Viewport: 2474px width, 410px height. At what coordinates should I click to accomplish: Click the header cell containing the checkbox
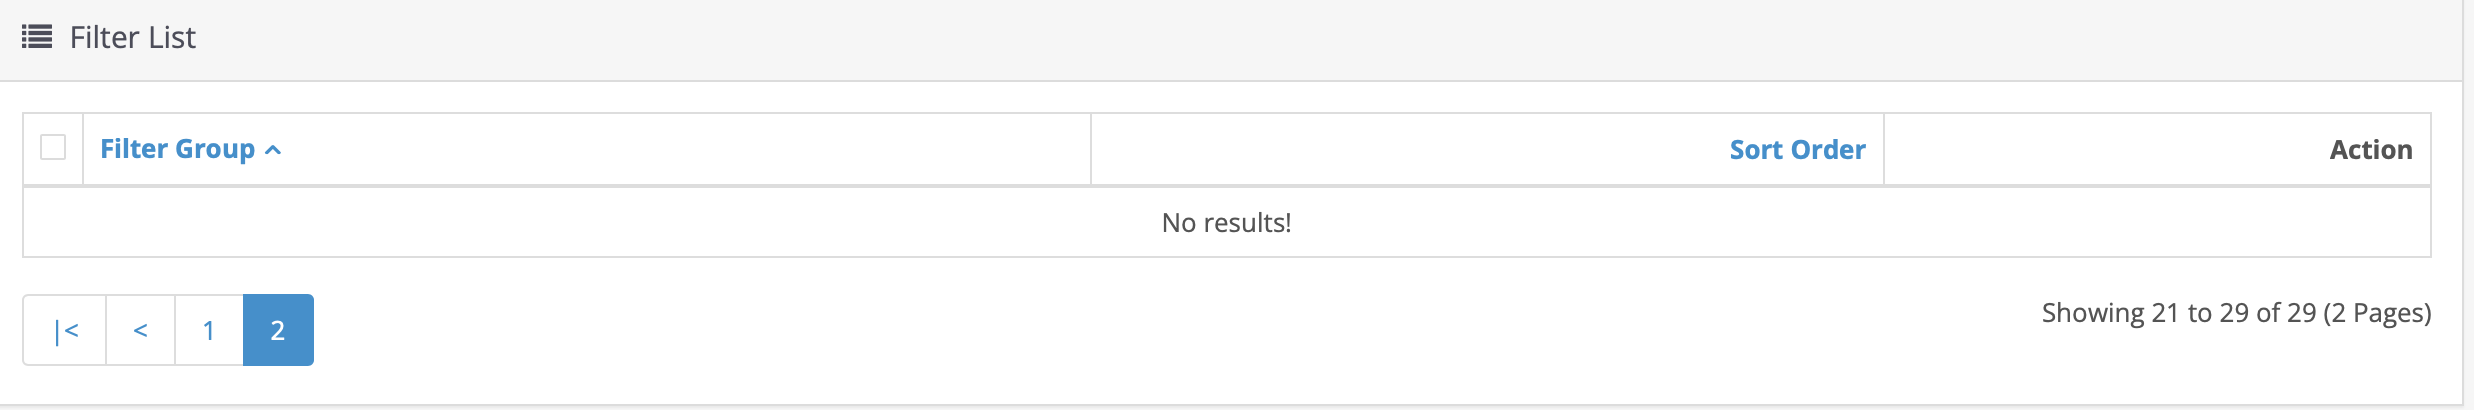click(x=53, y=149)
